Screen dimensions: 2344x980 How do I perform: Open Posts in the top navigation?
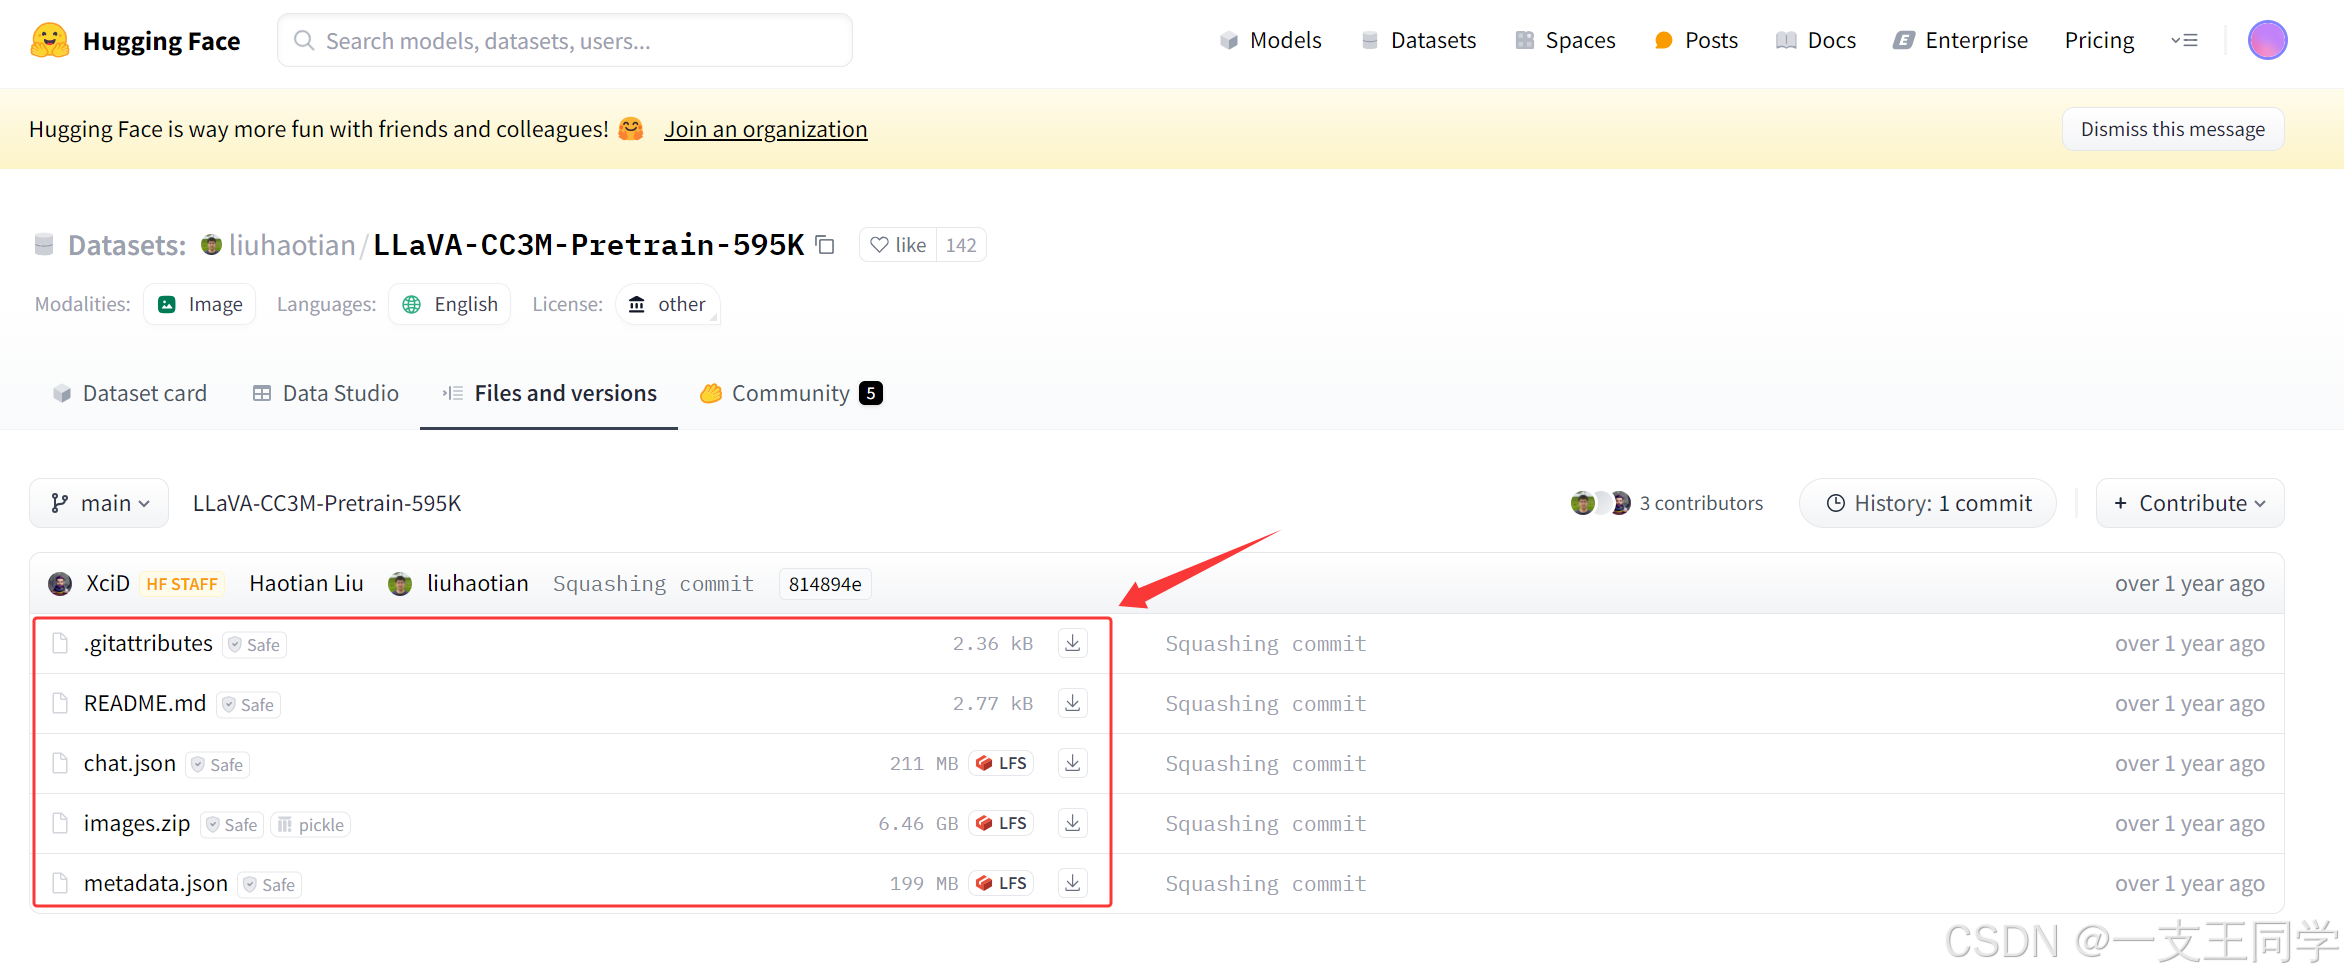tap(1696, 40)
